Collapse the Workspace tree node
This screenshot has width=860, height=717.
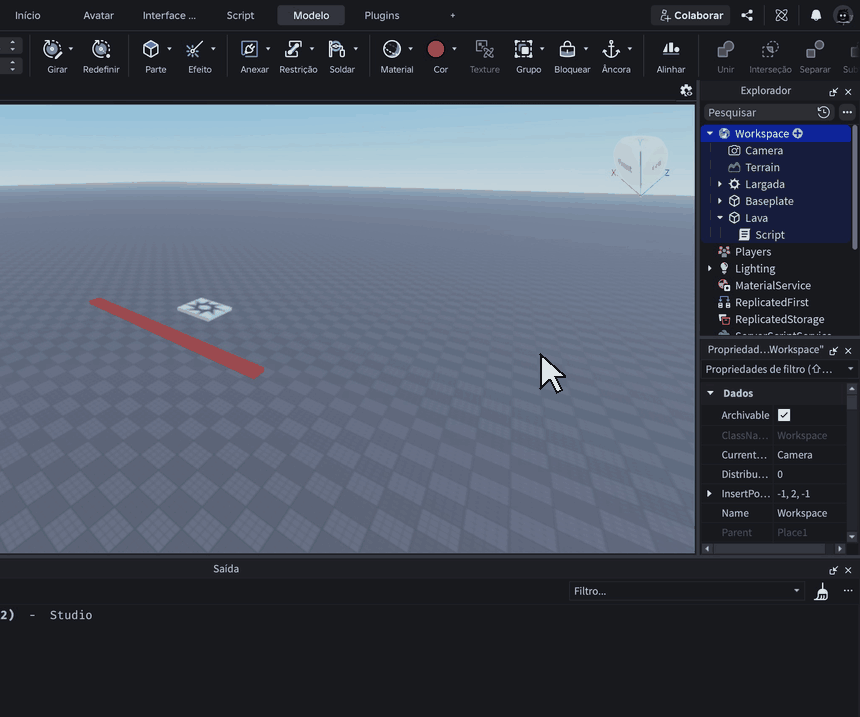click(710, 133)
